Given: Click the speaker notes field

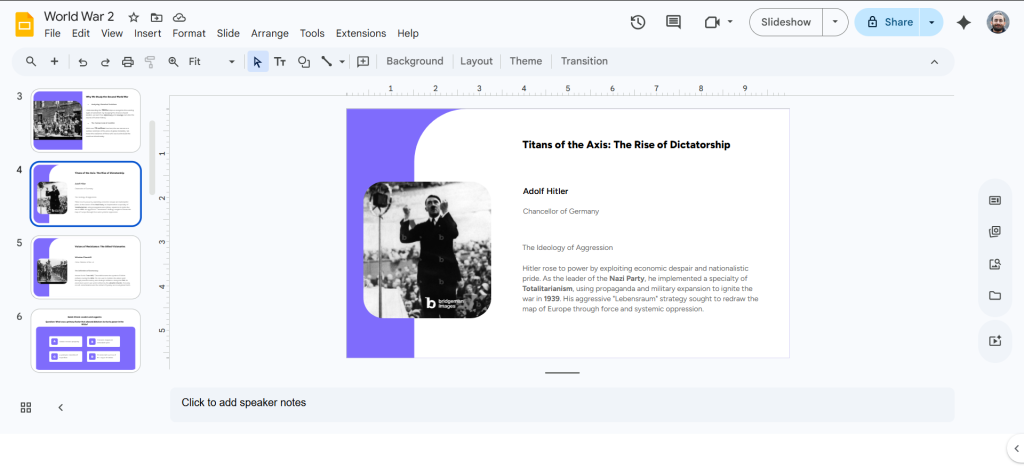Looking at the screenshot, I should click(562, 405).
